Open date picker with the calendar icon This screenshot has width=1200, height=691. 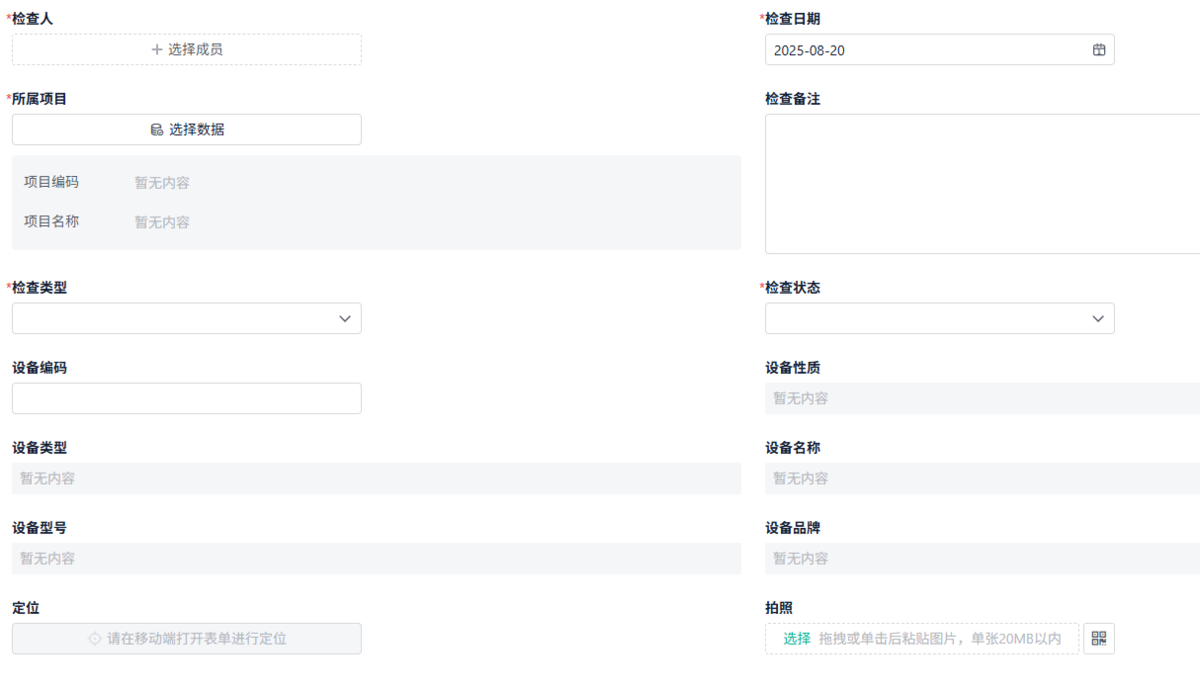(x=1097, y=49)
